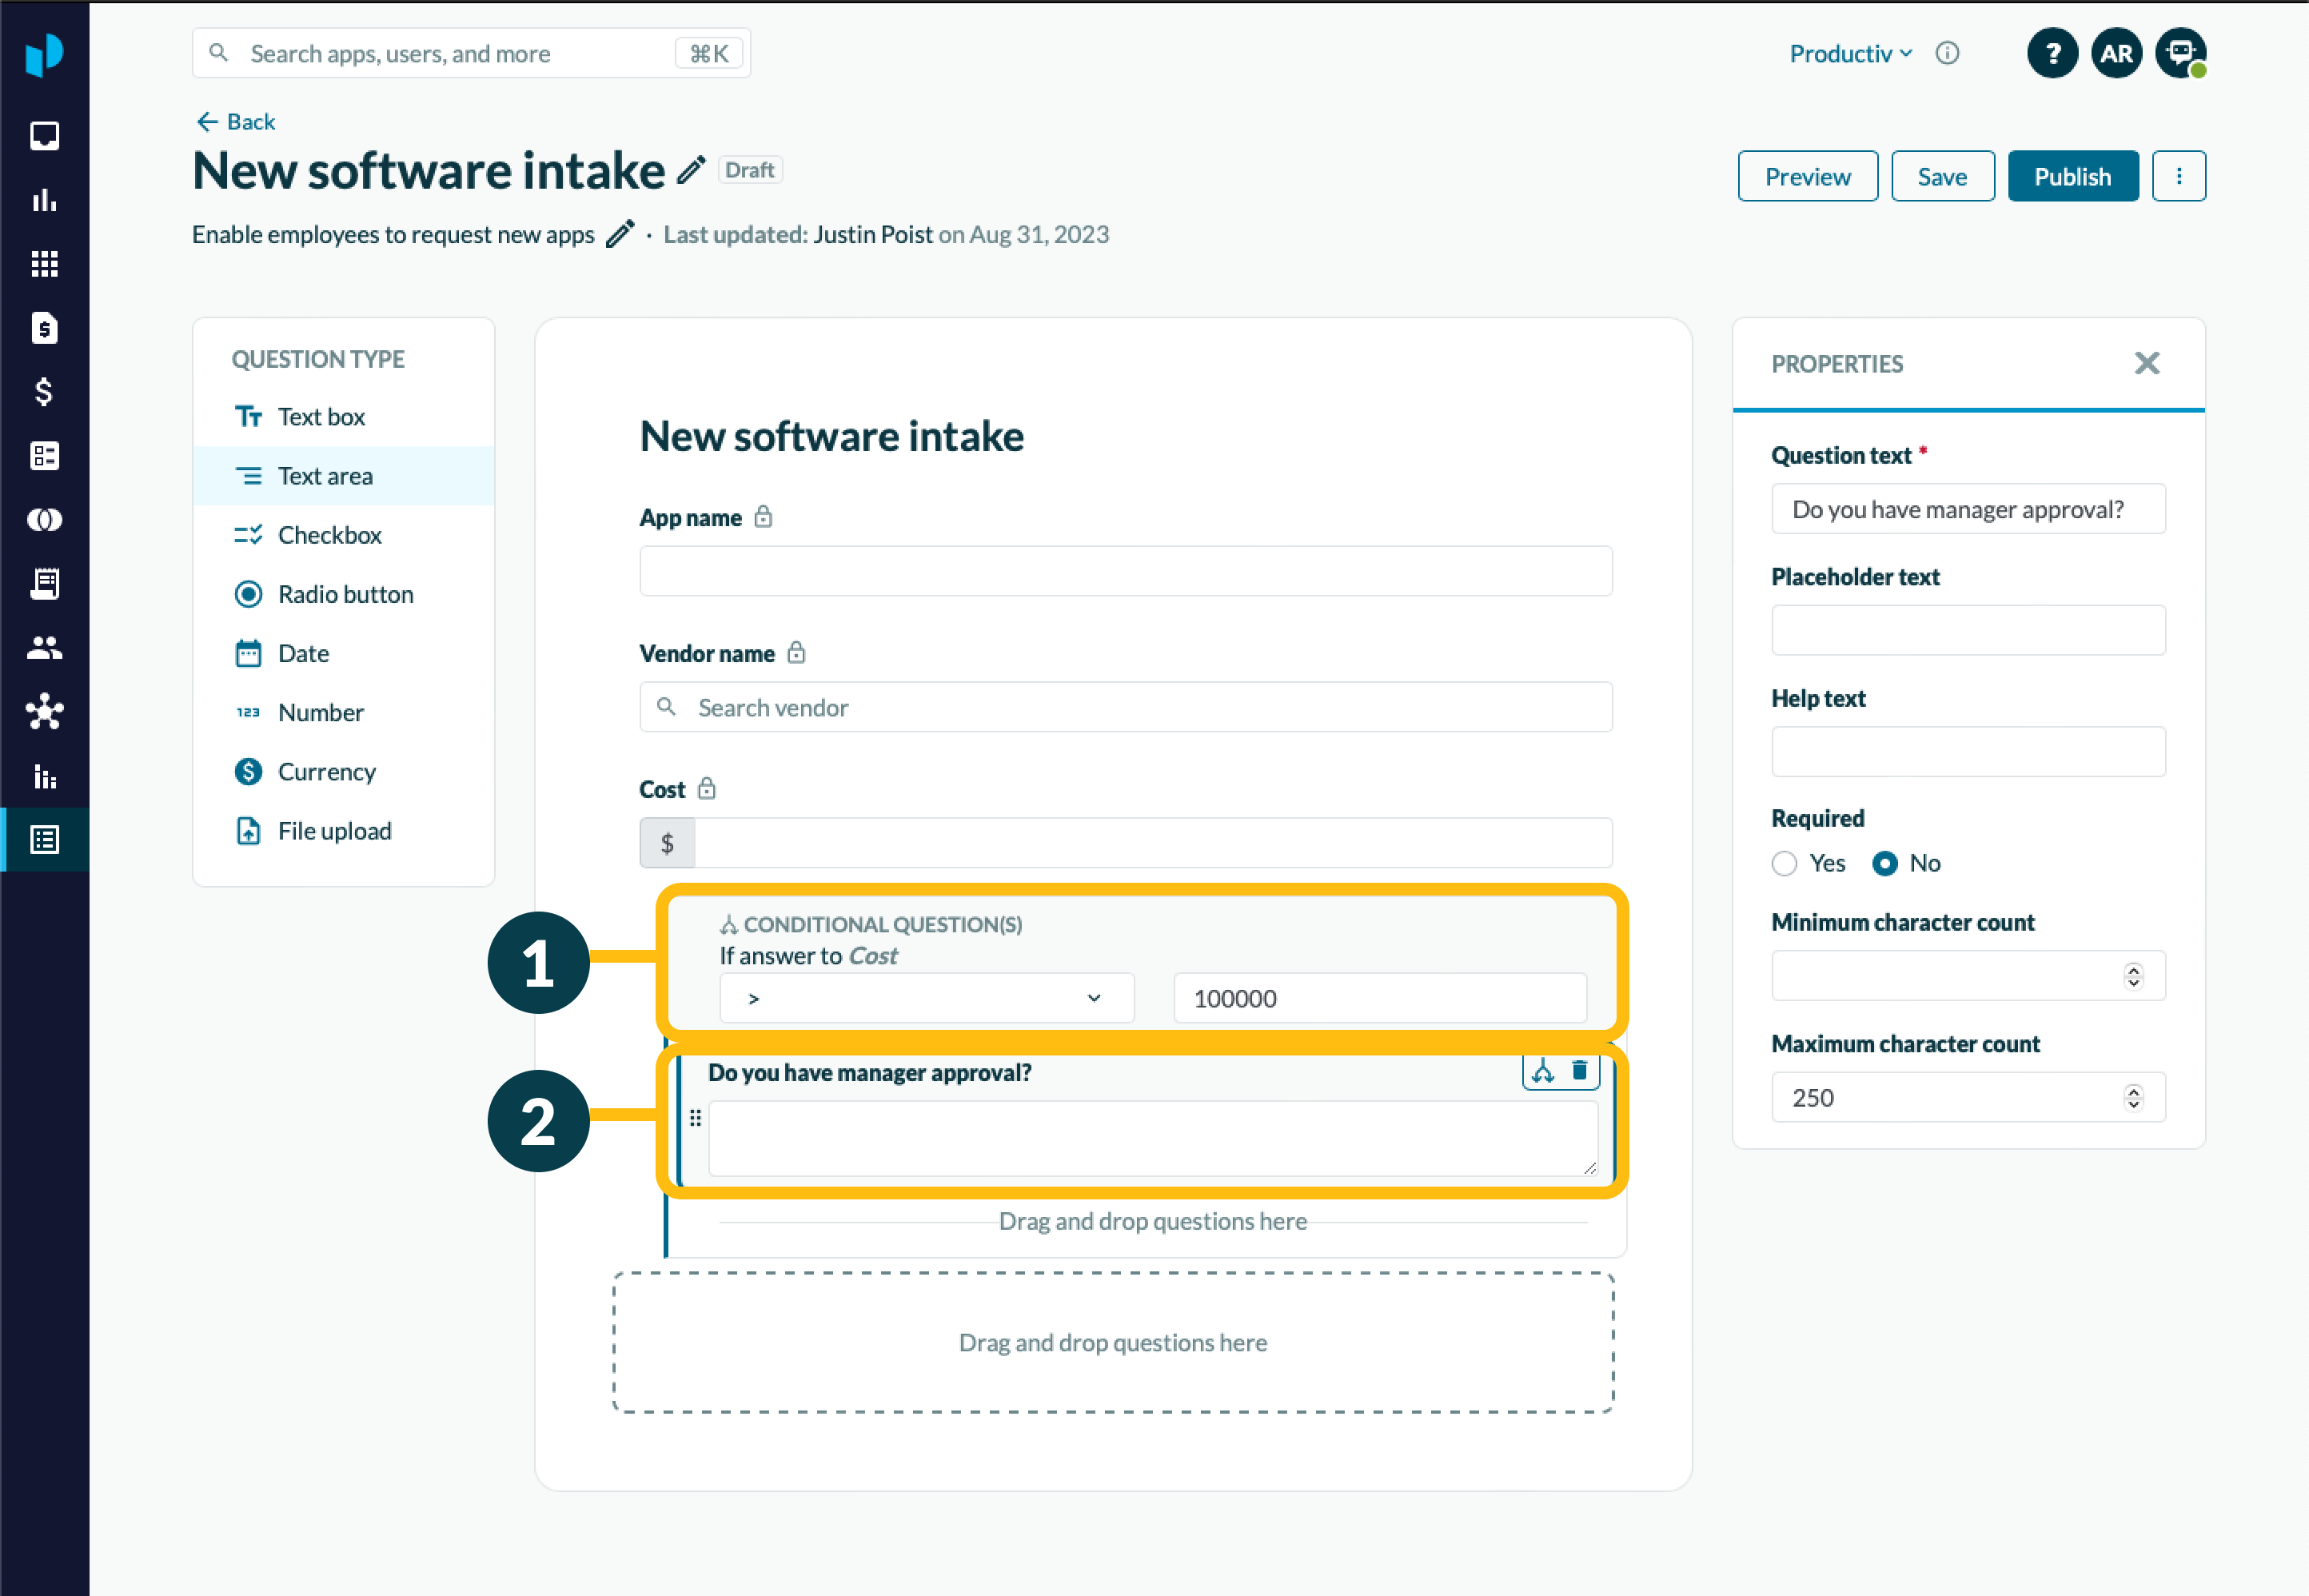
Task: Open the chatbot icon in top right
Action: [2180, 53]
